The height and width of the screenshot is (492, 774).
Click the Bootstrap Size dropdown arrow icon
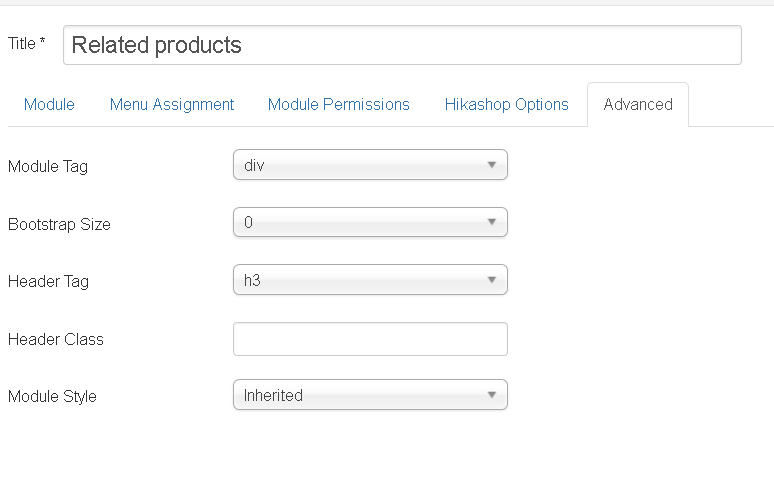click(492, 223)
